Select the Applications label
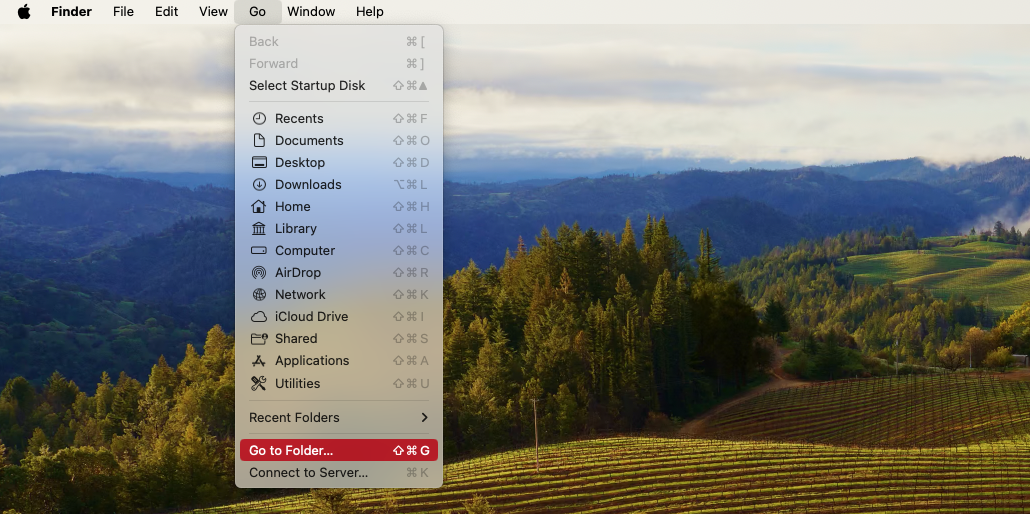 point(312,361)
